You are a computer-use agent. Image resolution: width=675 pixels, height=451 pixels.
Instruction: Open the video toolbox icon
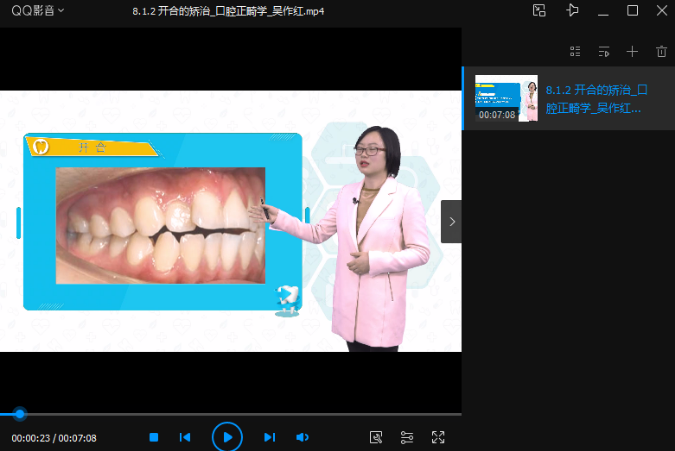376,437
